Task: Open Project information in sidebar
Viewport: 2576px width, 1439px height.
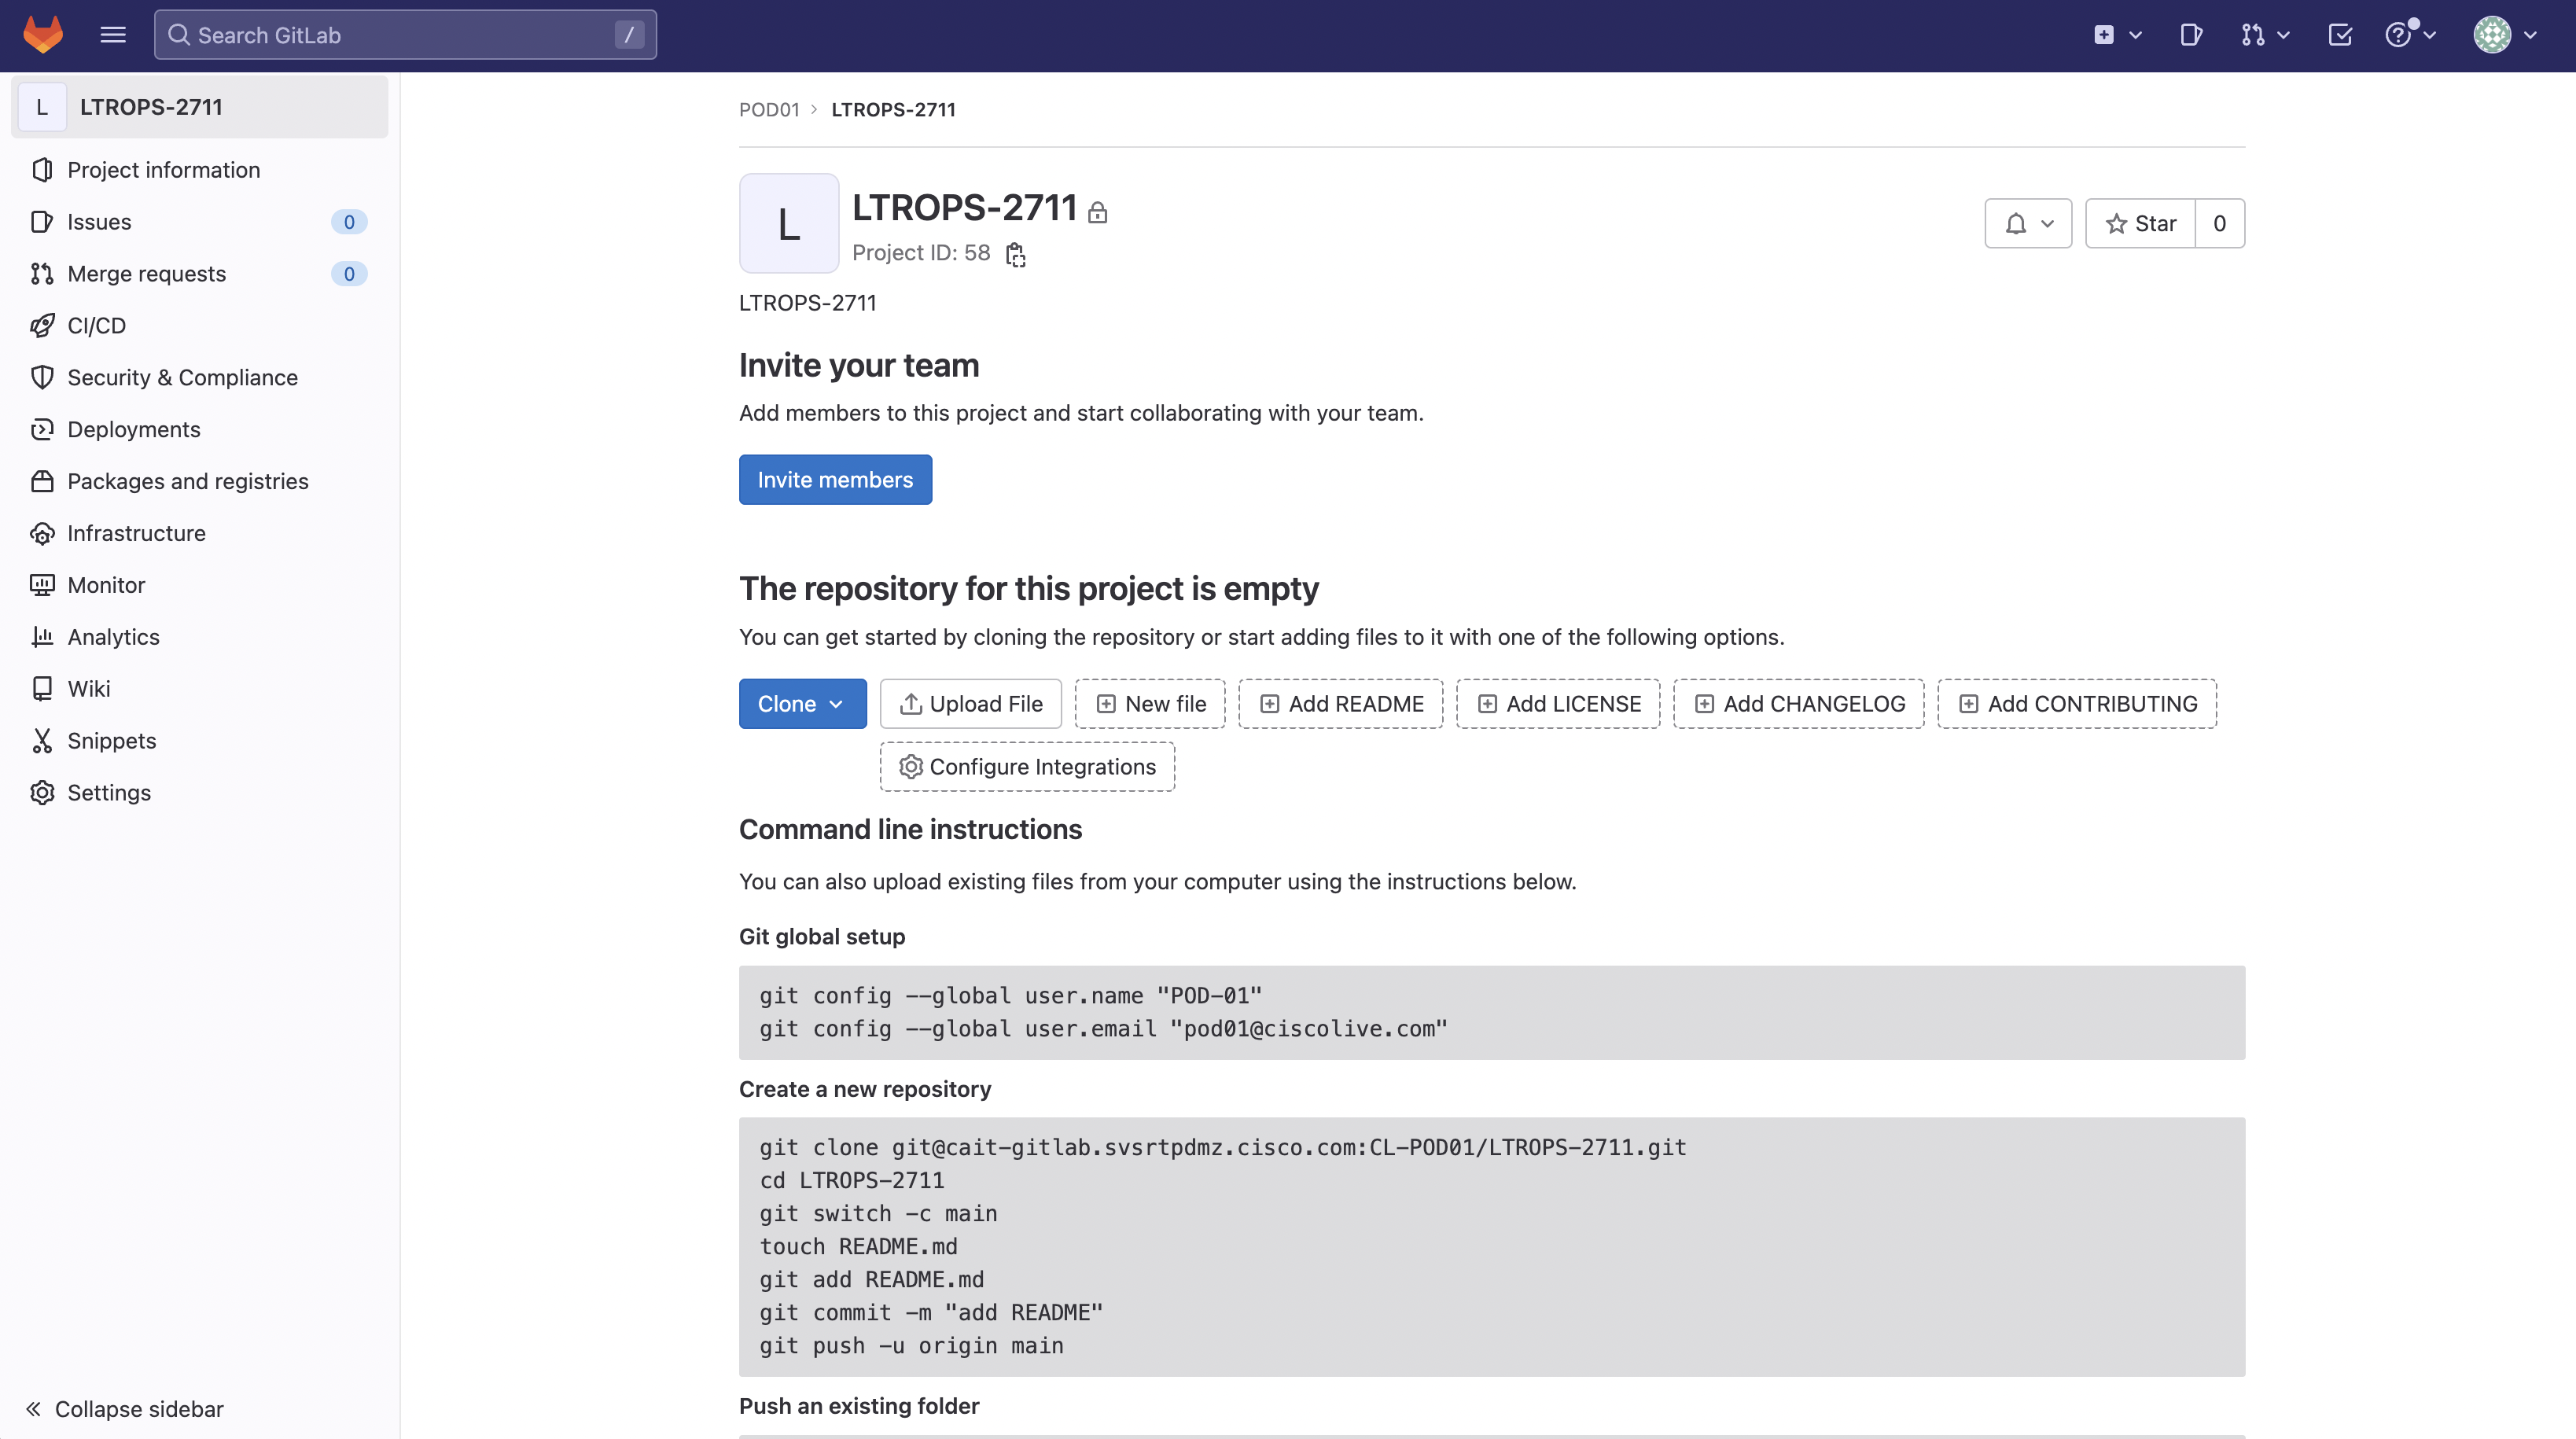Action: pos(200,170)
